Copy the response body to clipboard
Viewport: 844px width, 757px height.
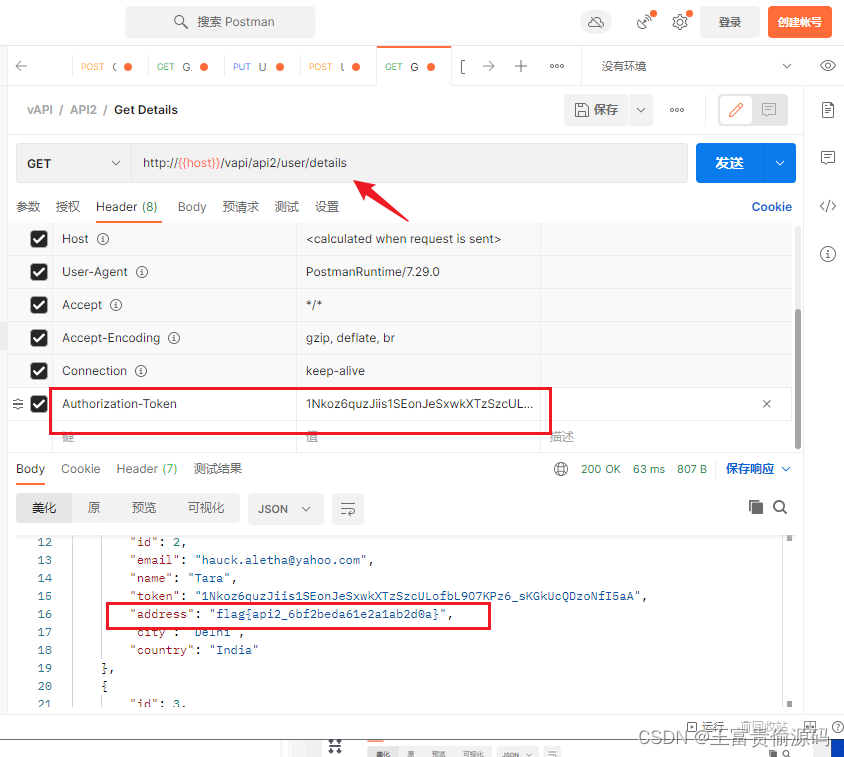[x=756, y=507]
